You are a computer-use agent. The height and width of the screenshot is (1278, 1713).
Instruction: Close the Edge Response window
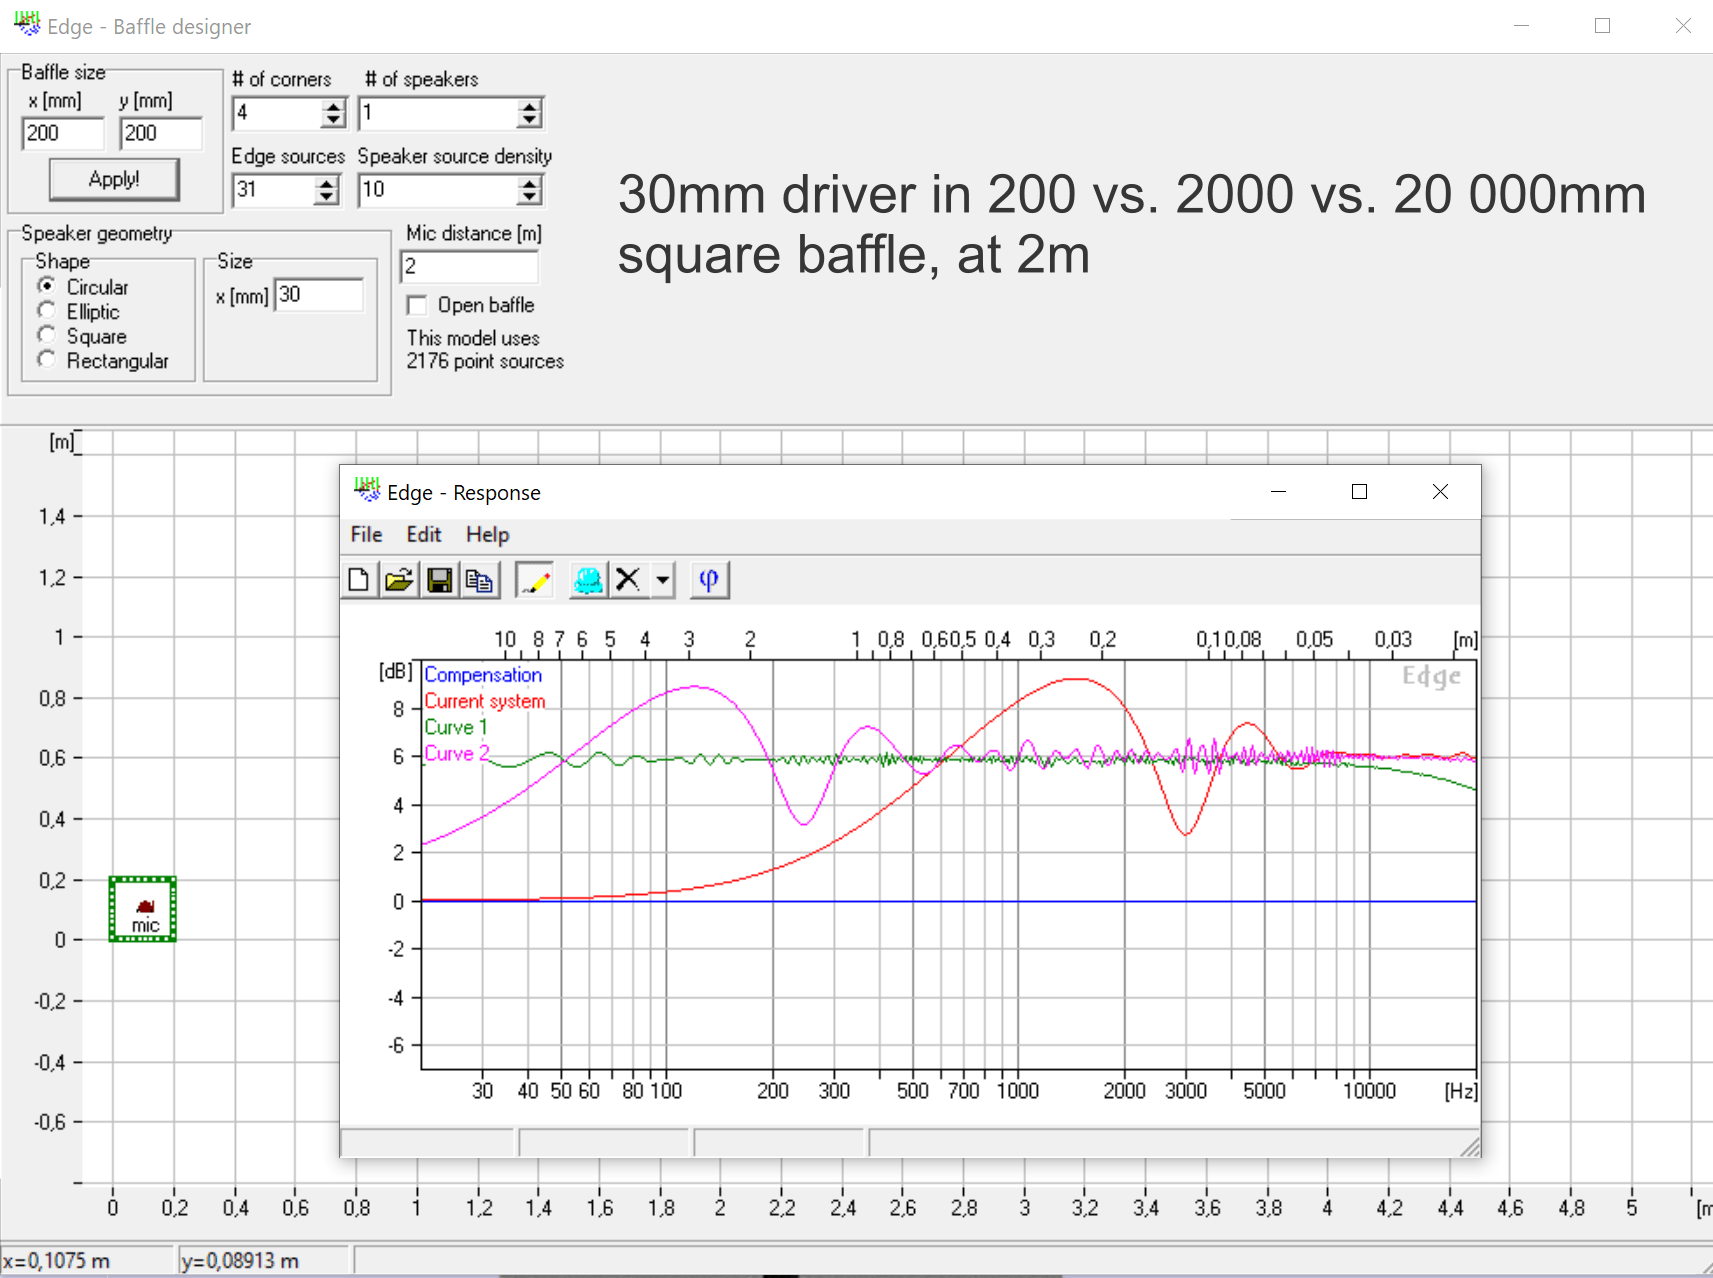1440,491
